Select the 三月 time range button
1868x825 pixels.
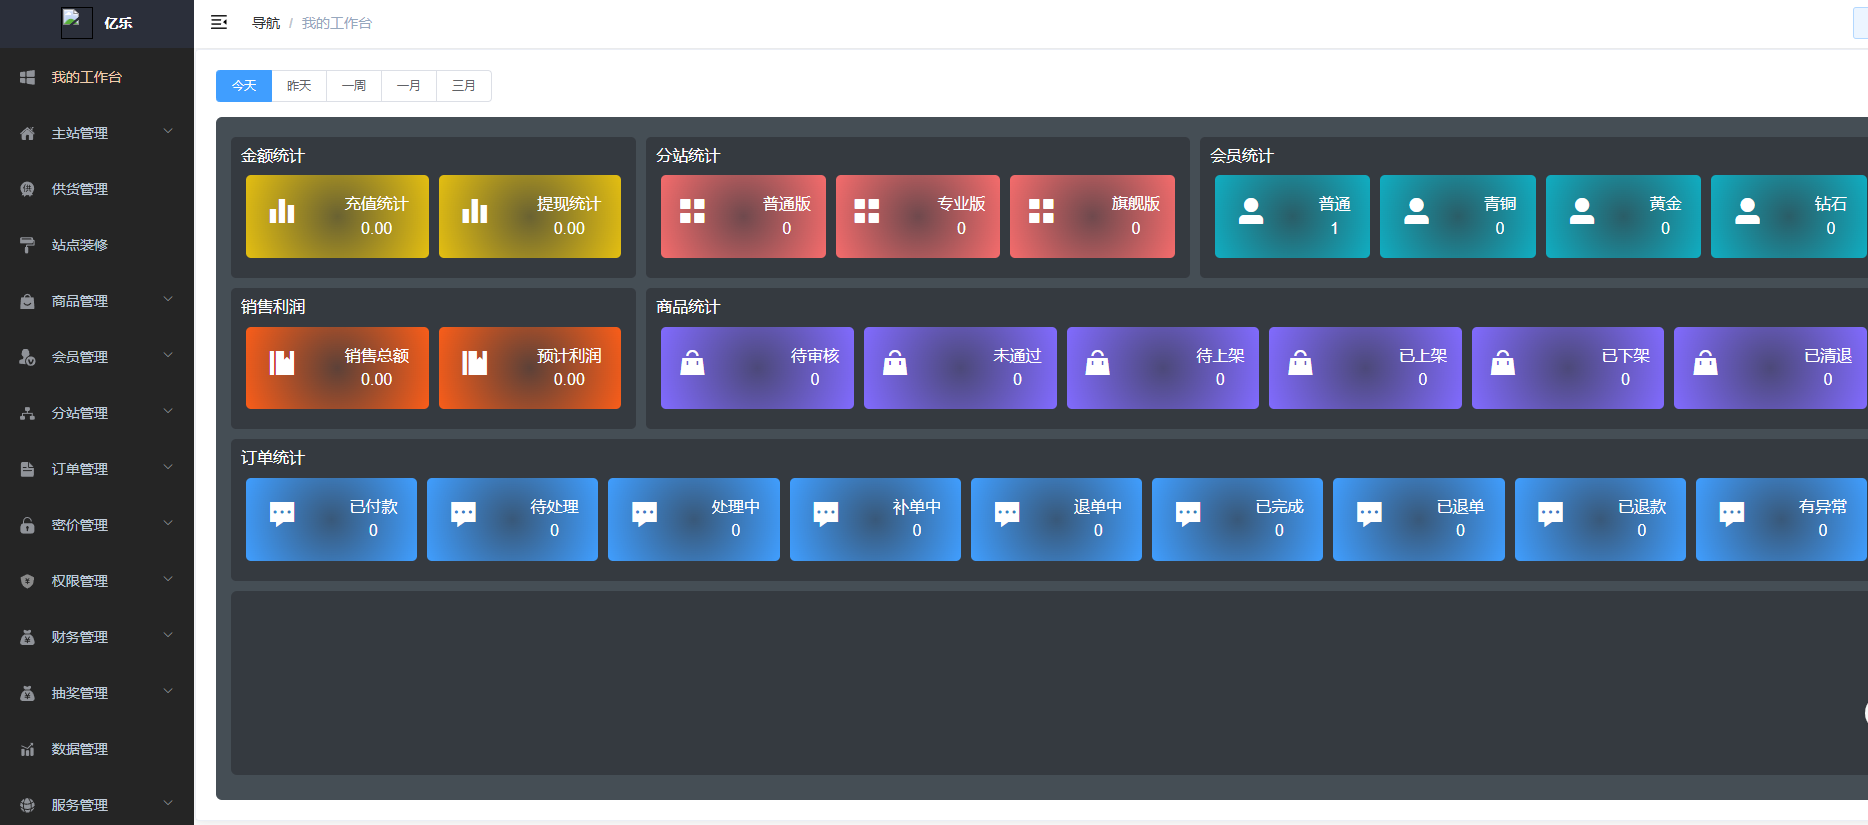click(464, 86)
